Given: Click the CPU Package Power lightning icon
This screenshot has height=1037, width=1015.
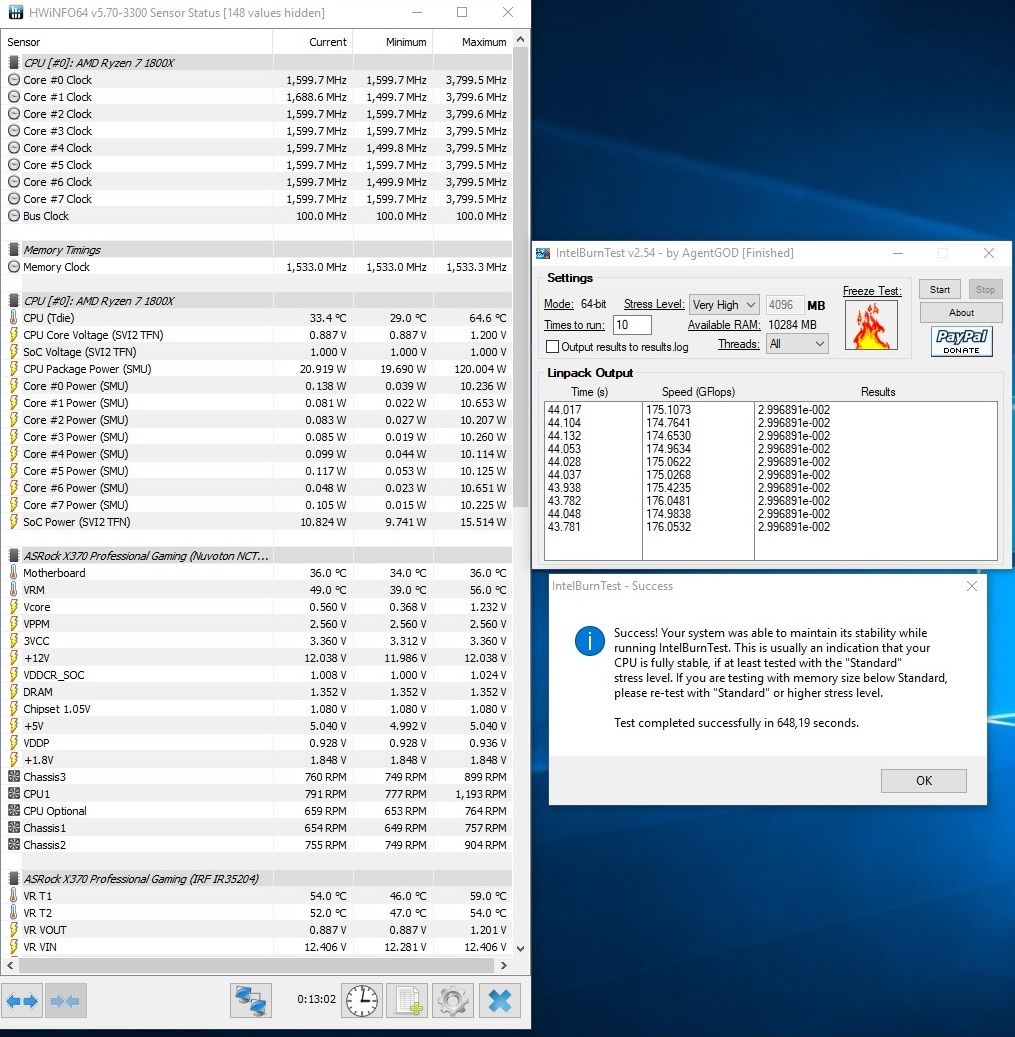Looking at the screenshot, I should click(14, 369).
